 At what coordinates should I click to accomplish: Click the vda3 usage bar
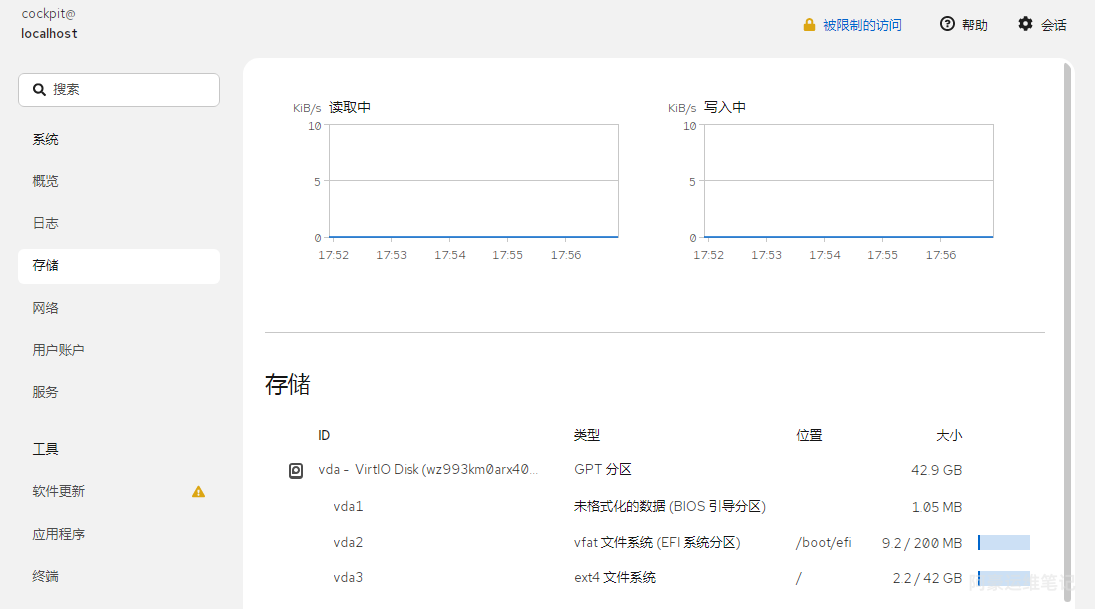1003,578
